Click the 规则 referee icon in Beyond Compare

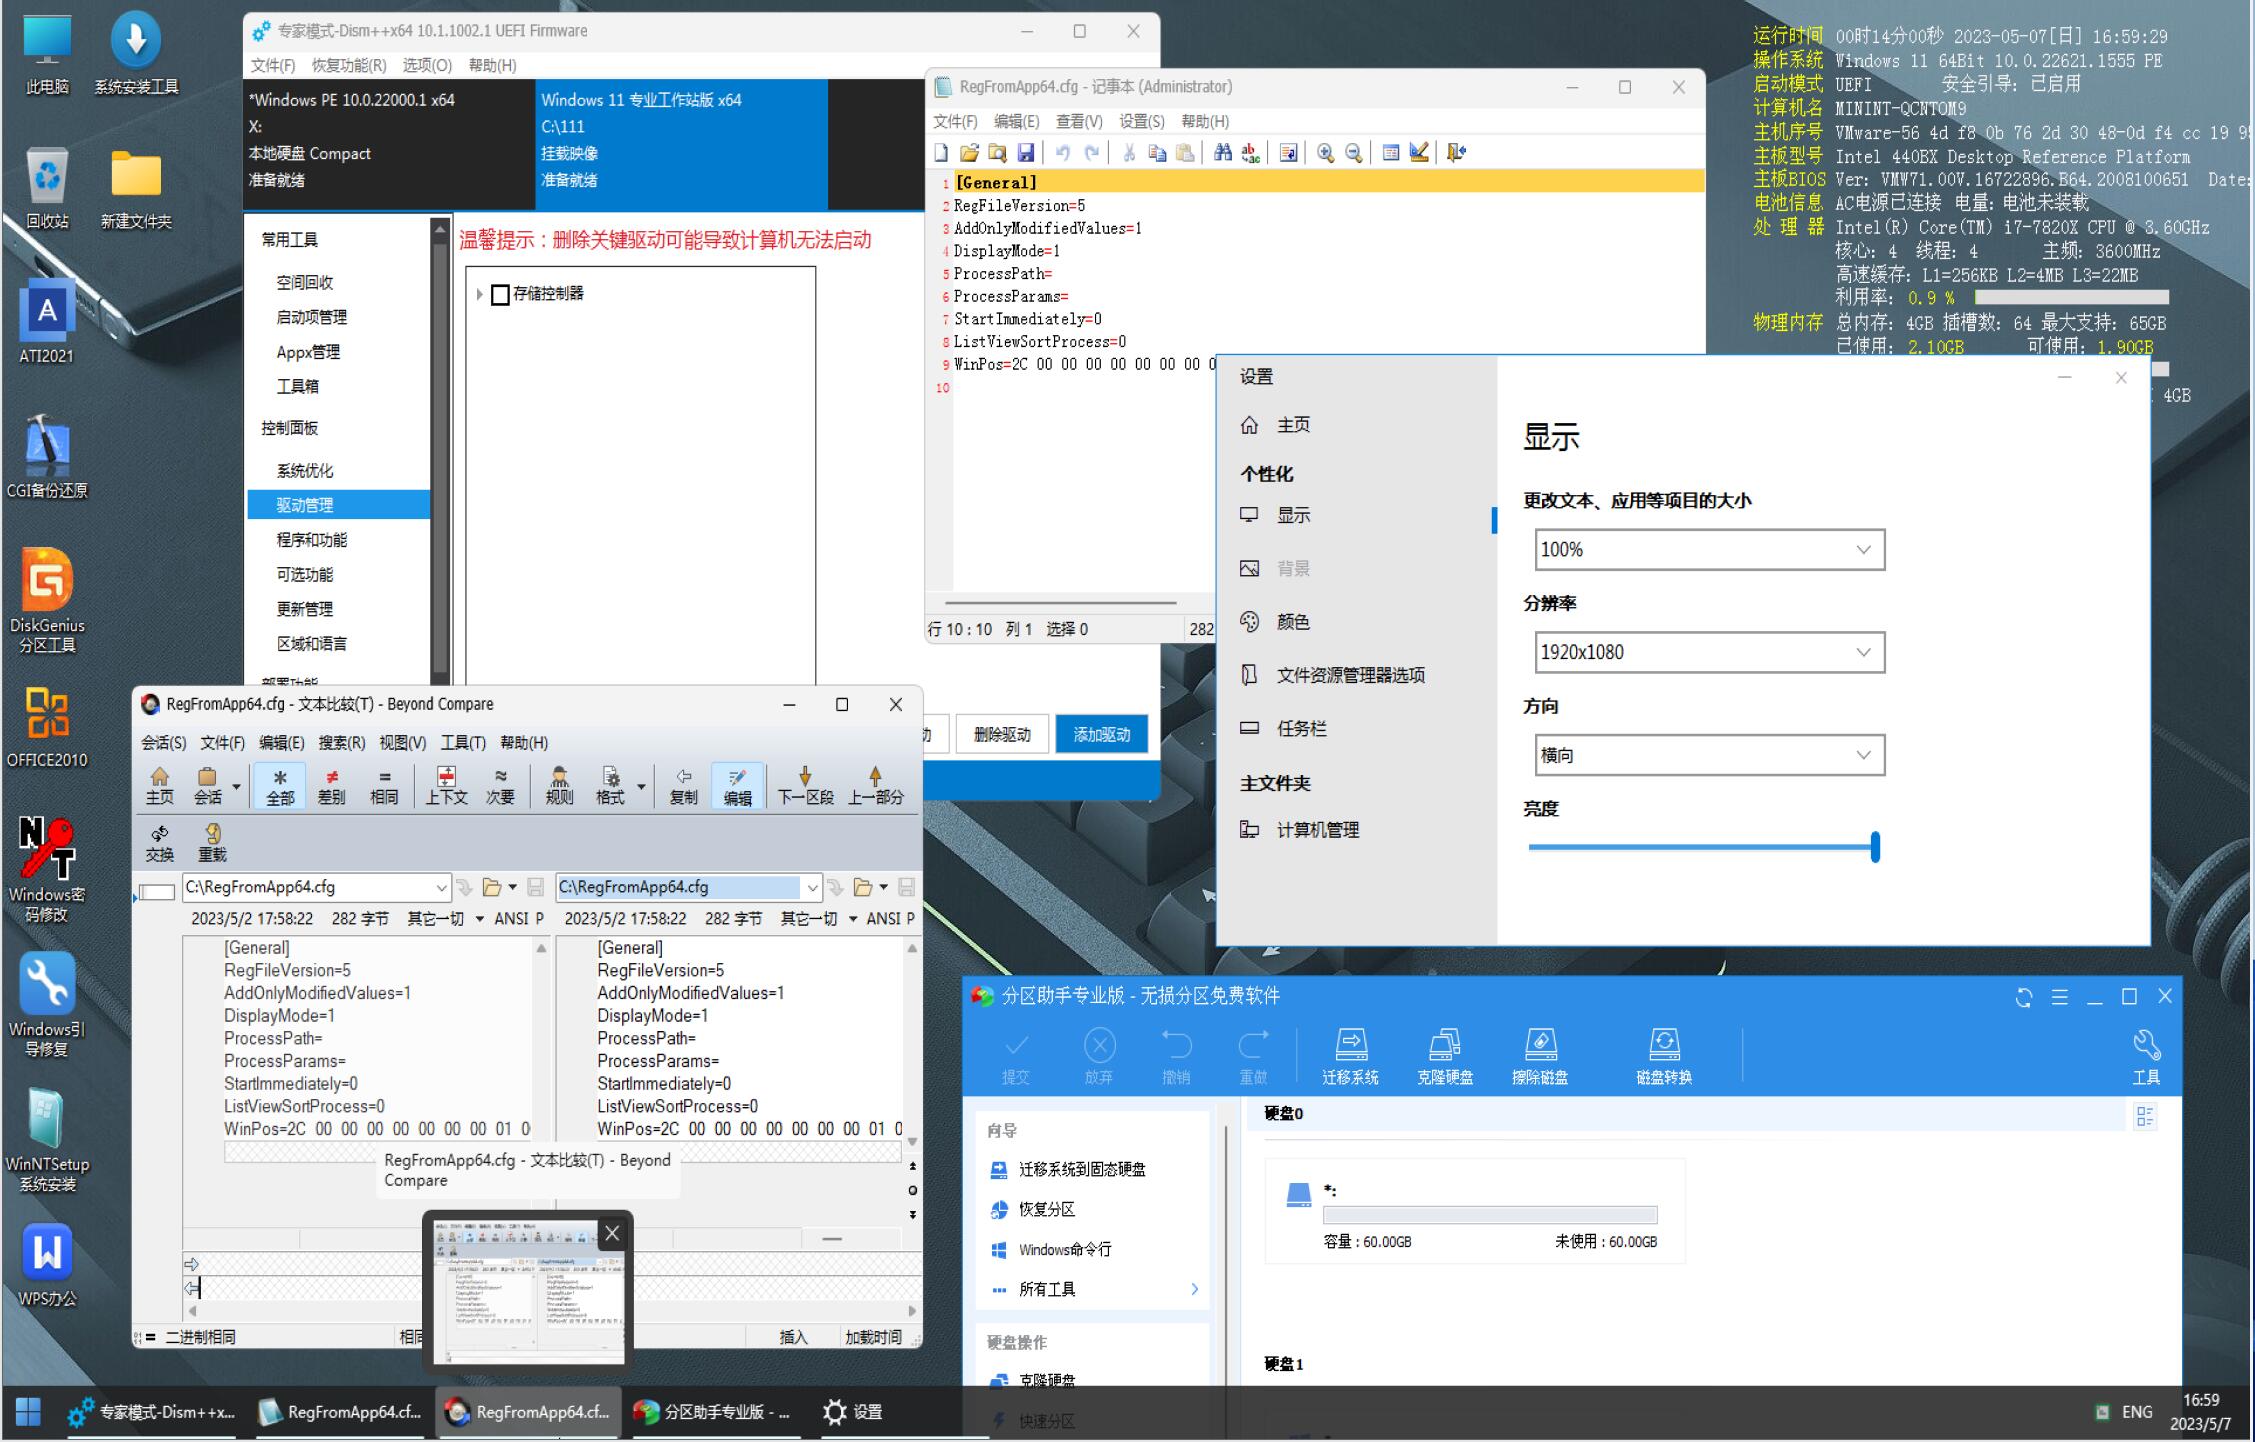pyautogui.click(x=559, y=786)
